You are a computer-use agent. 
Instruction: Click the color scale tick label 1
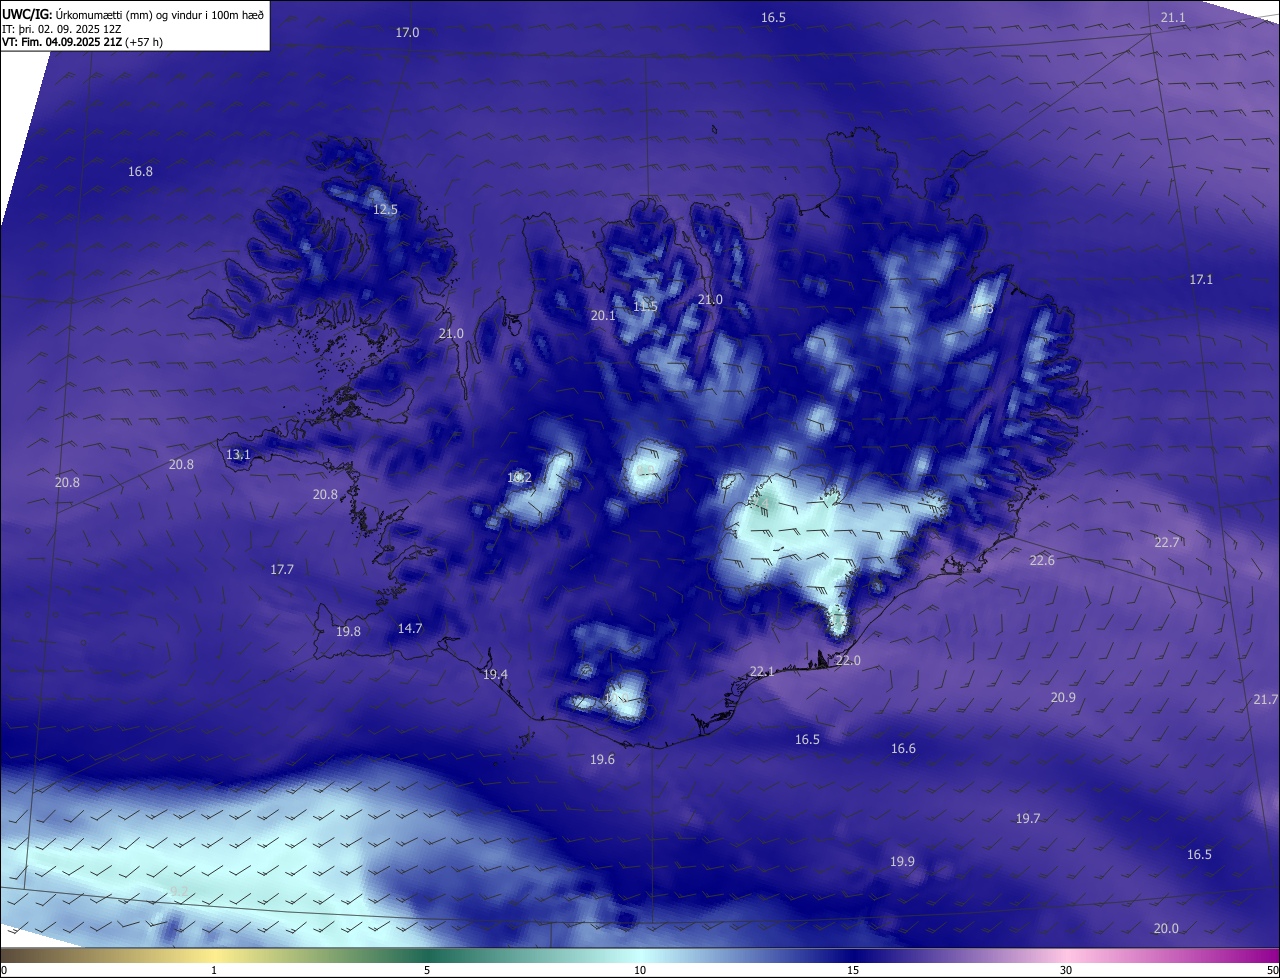[x=214, y=970]
